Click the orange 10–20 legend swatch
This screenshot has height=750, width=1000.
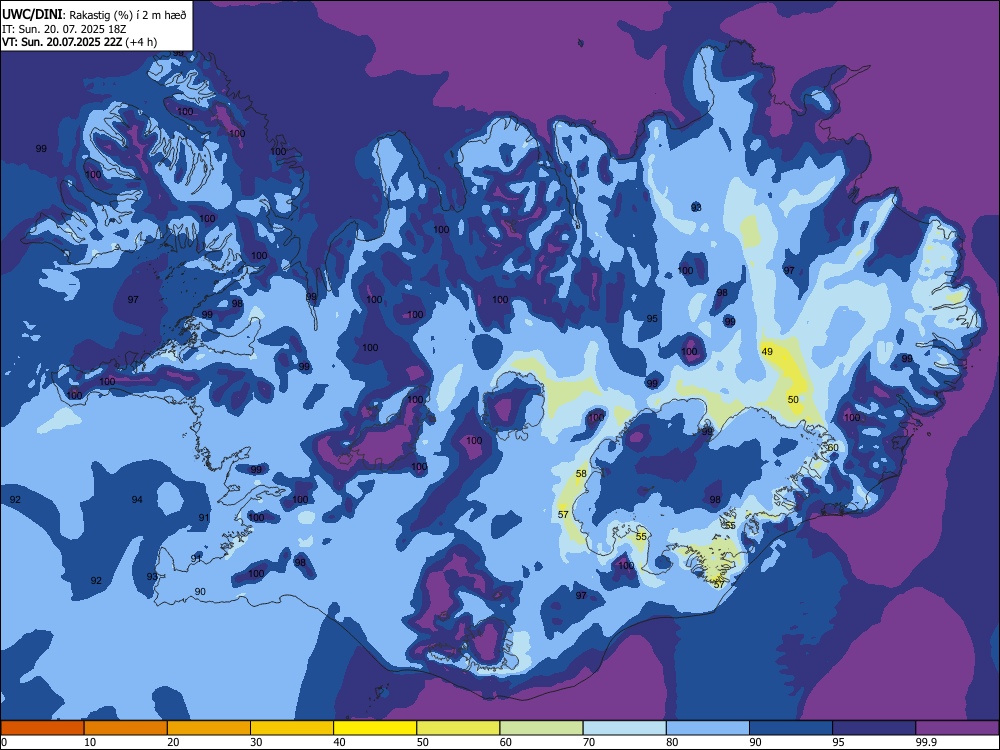[x=126, y=728]
